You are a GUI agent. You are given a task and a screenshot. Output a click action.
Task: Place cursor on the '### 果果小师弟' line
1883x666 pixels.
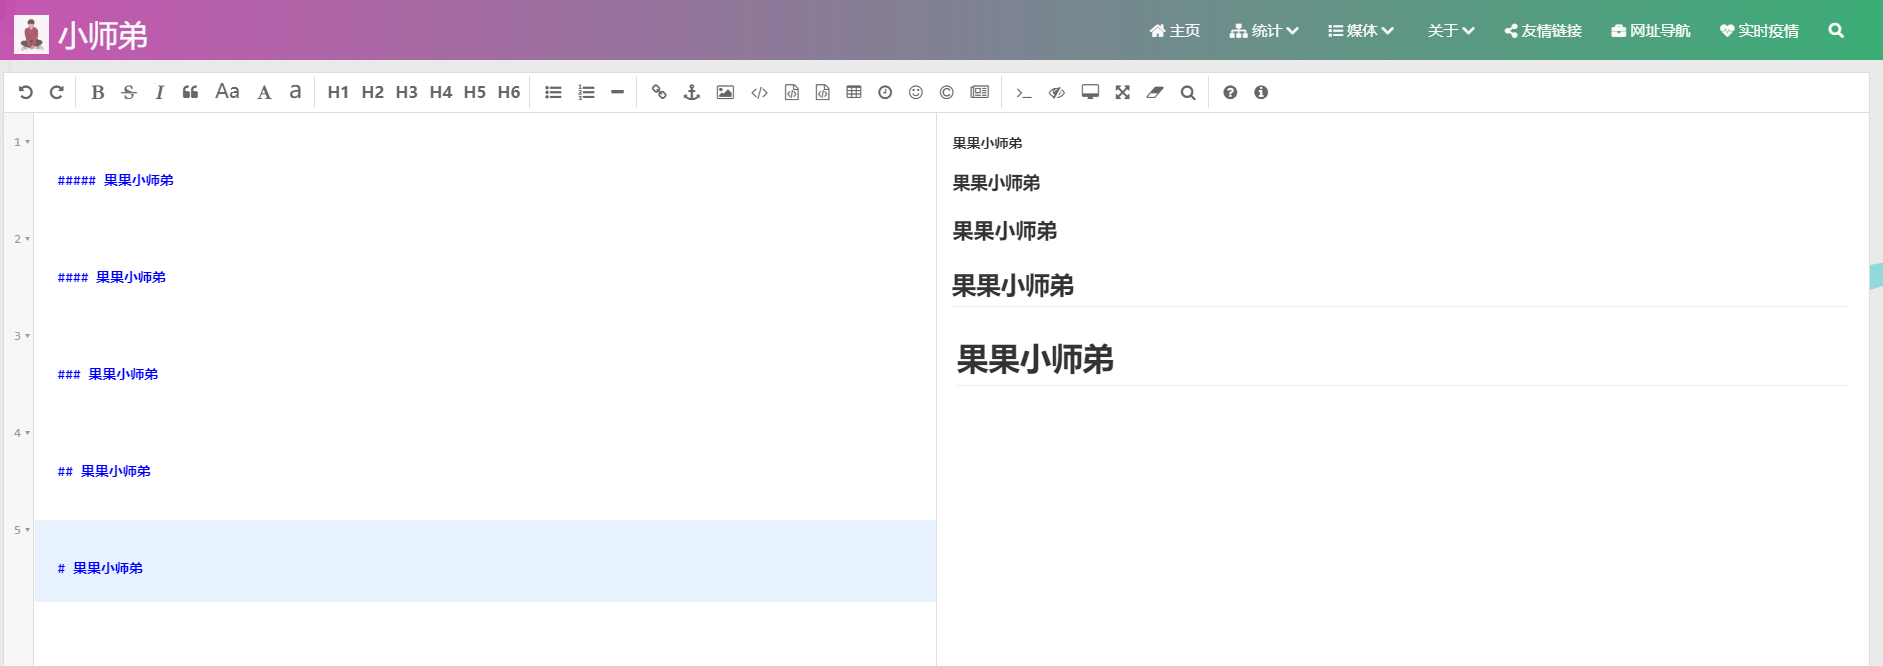[108, 374]
